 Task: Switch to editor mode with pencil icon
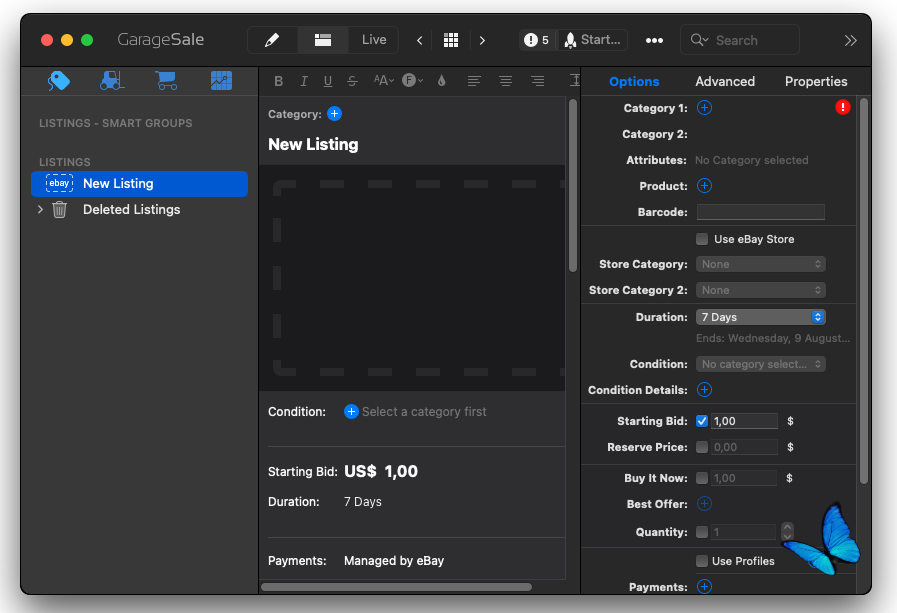[x=272, y=40]
